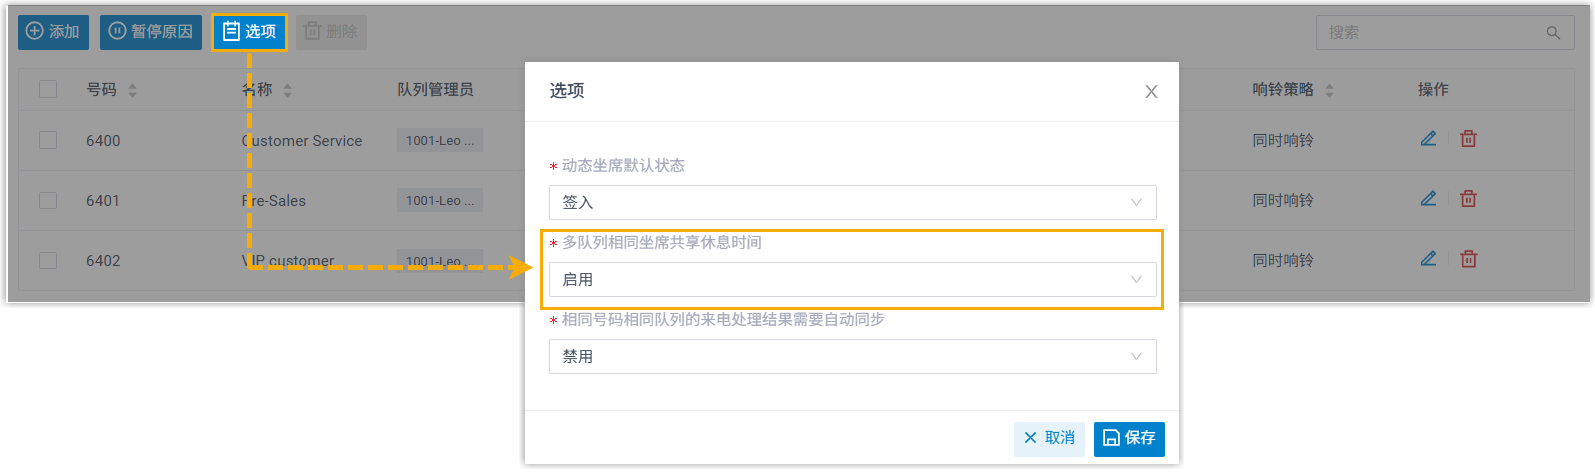1595x474 pixels.
Task: Toggle the select-all checkbox in table header
Action: (48, 89)
